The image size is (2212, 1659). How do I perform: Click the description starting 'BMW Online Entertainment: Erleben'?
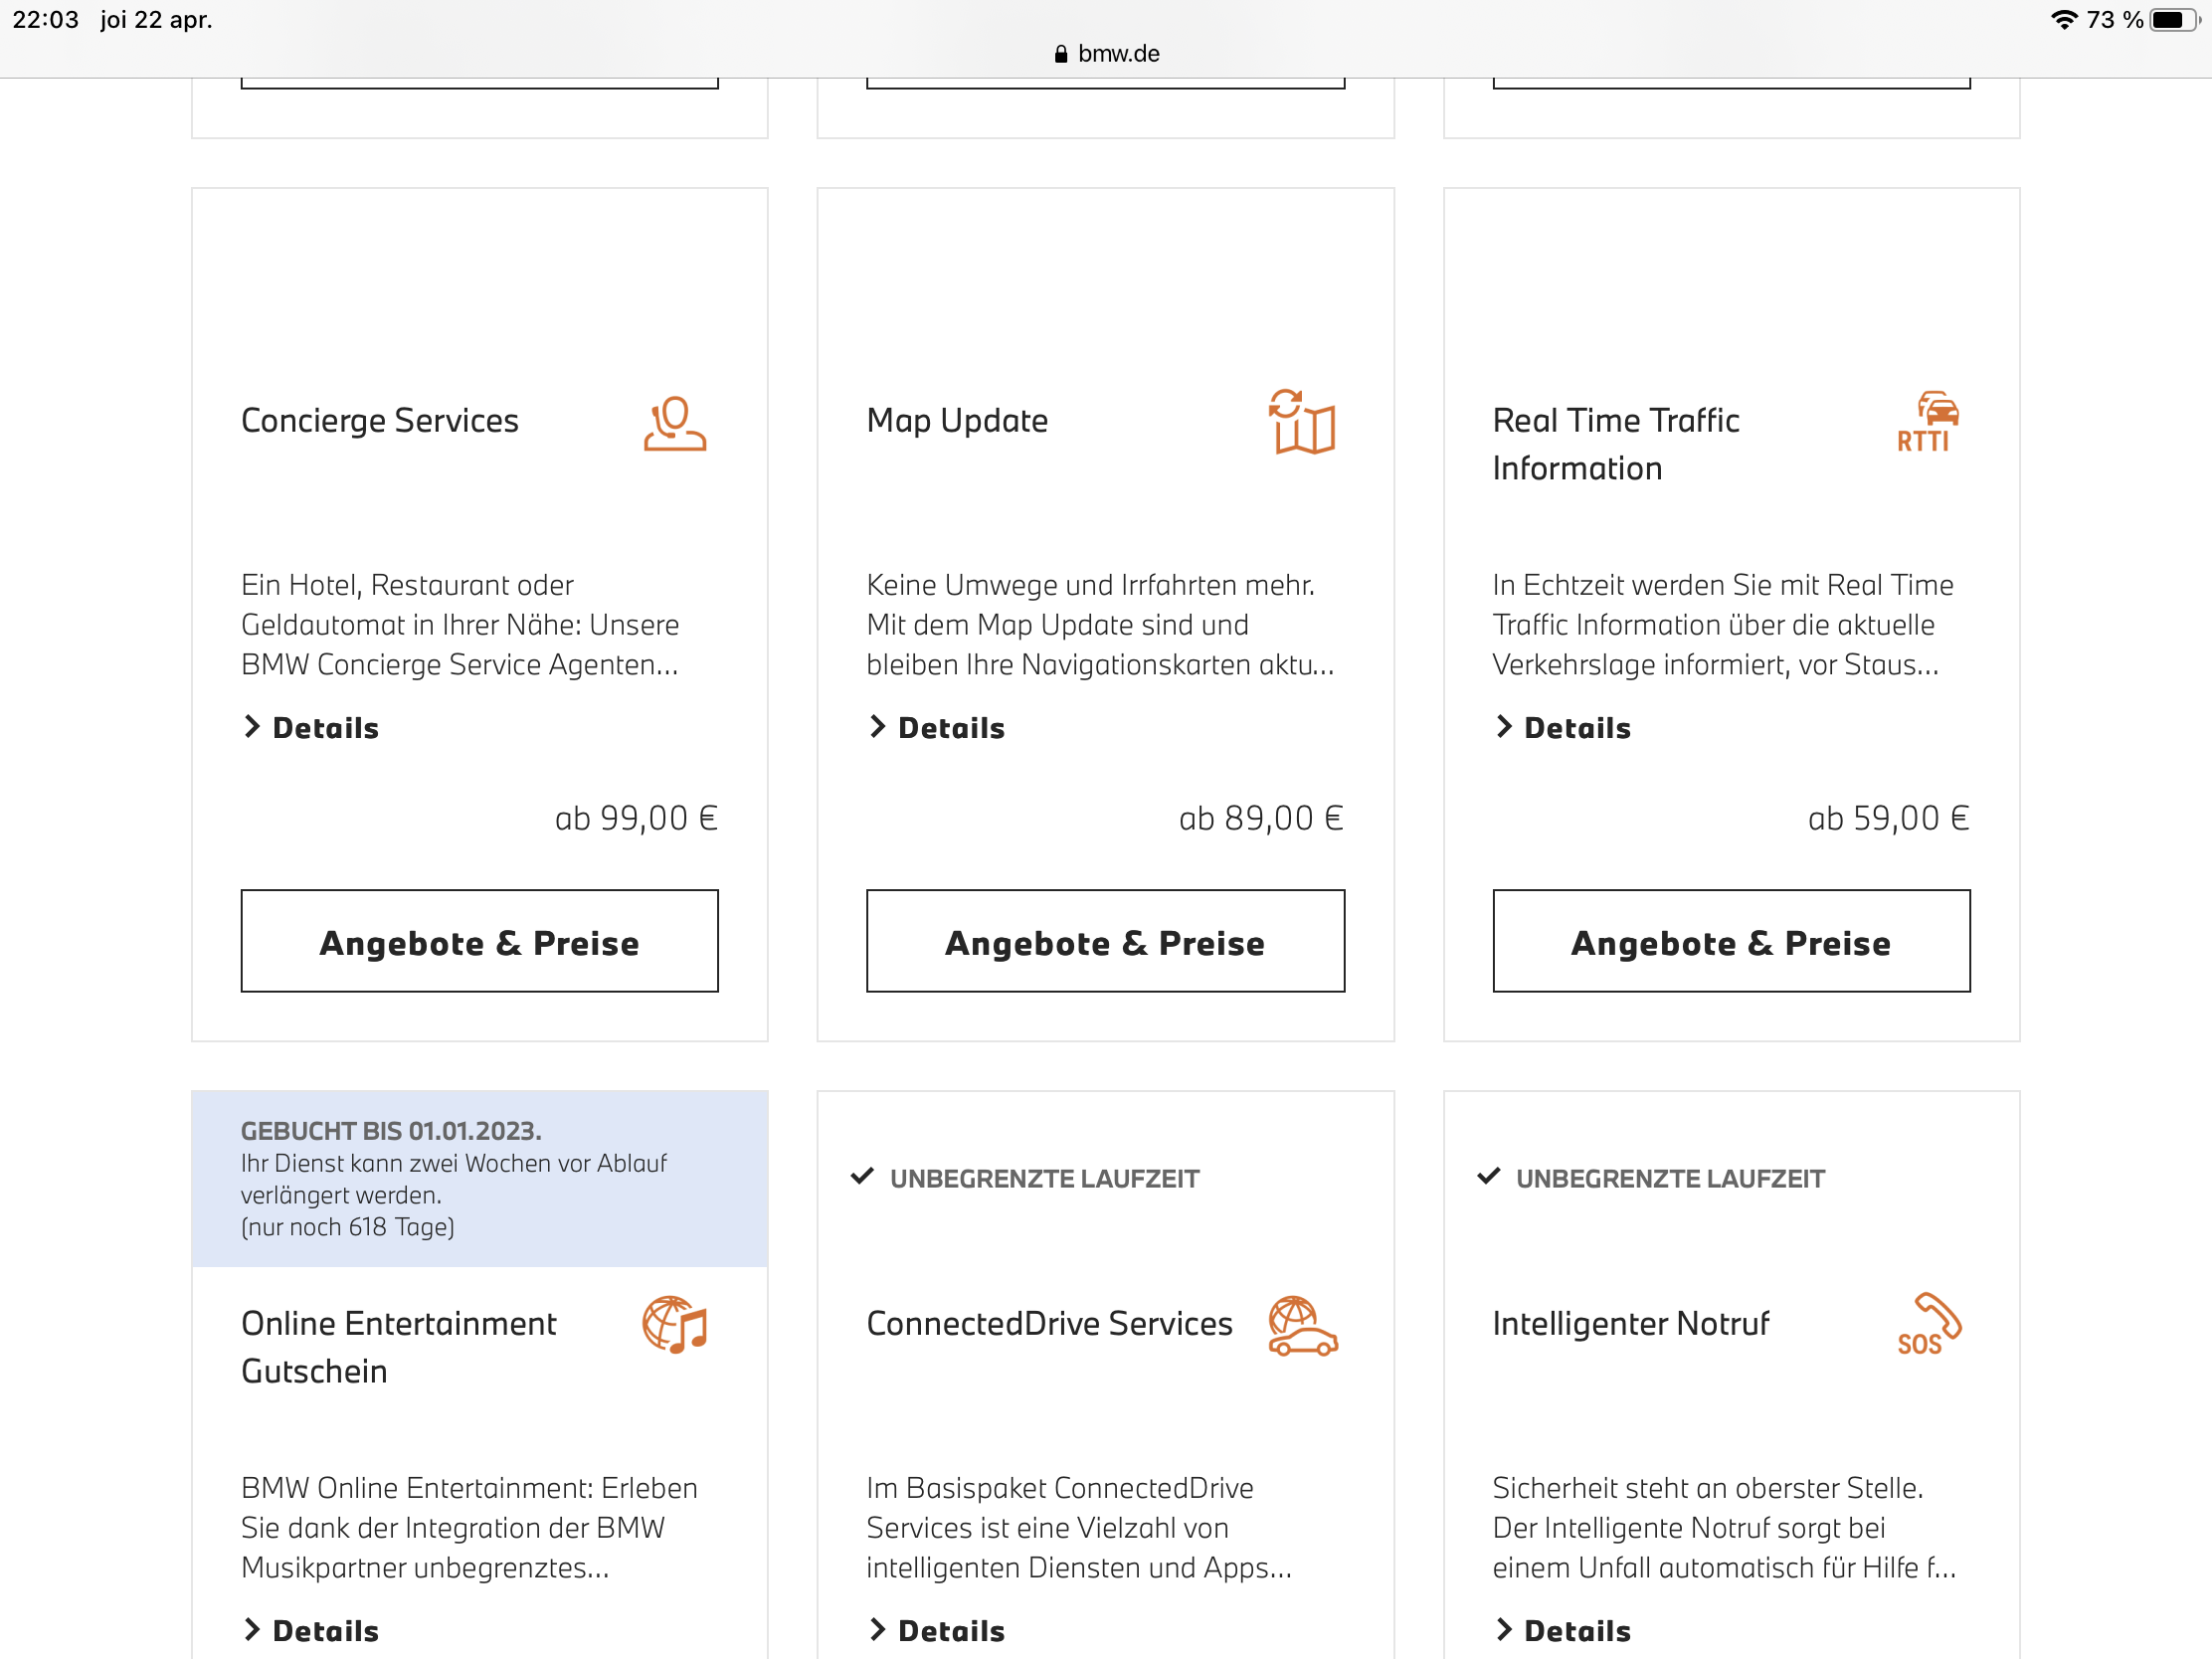coord(469,1528)
